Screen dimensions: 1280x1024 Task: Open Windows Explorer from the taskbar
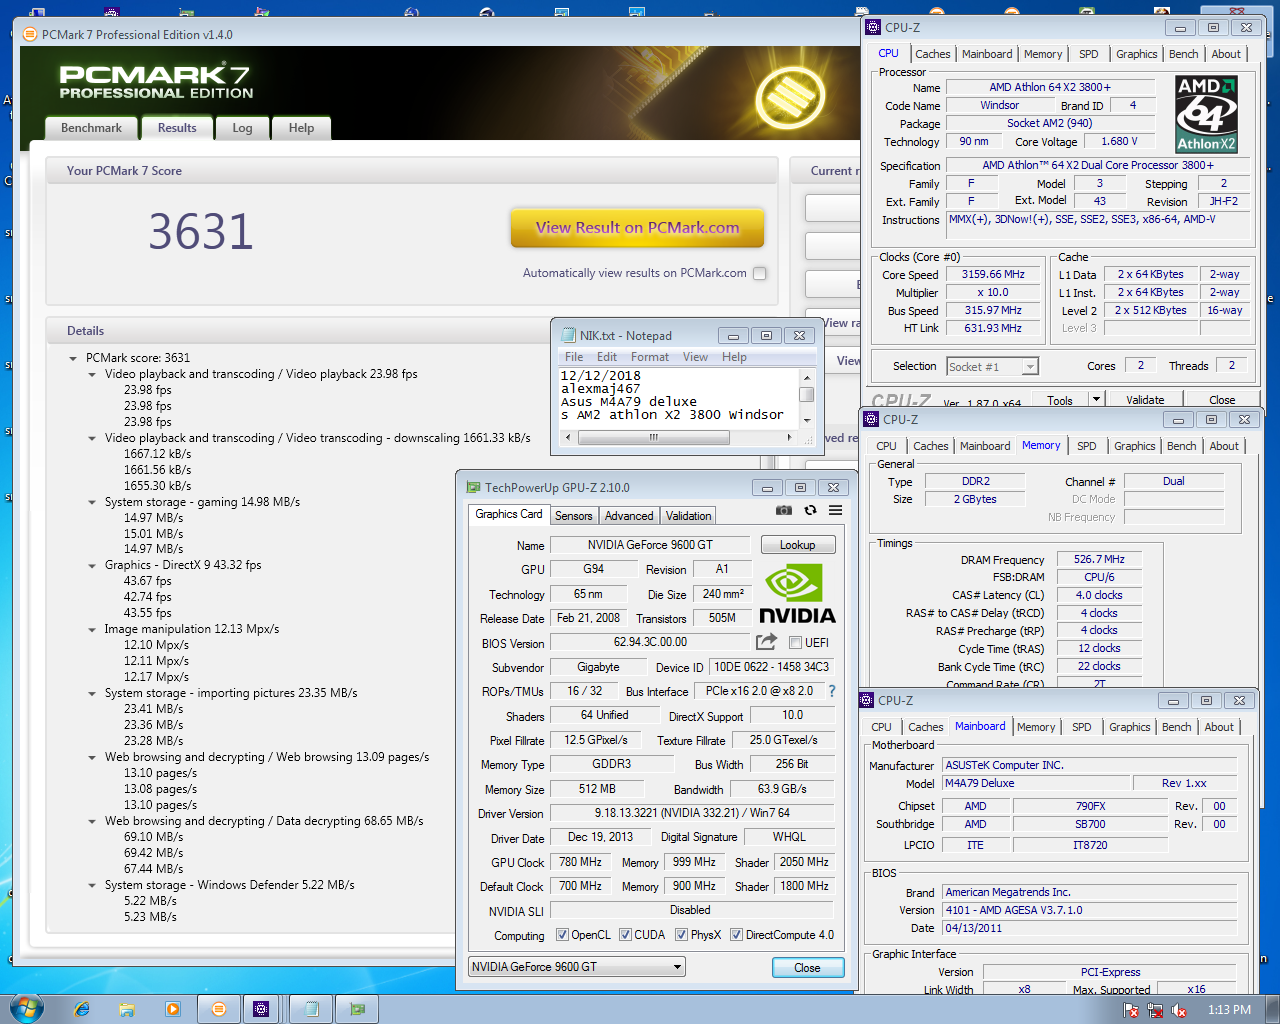pos(127,1009)
